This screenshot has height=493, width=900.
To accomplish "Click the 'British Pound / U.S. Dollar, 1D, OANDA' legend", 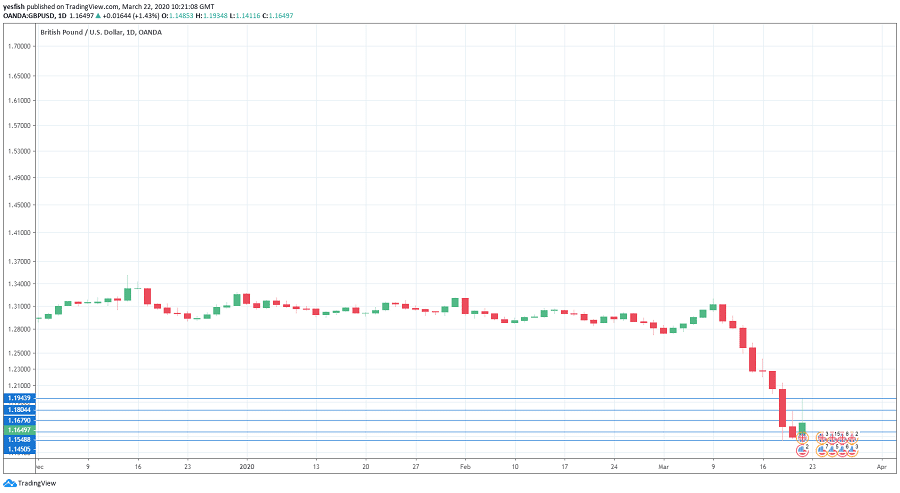I will (x=101, y=33).
